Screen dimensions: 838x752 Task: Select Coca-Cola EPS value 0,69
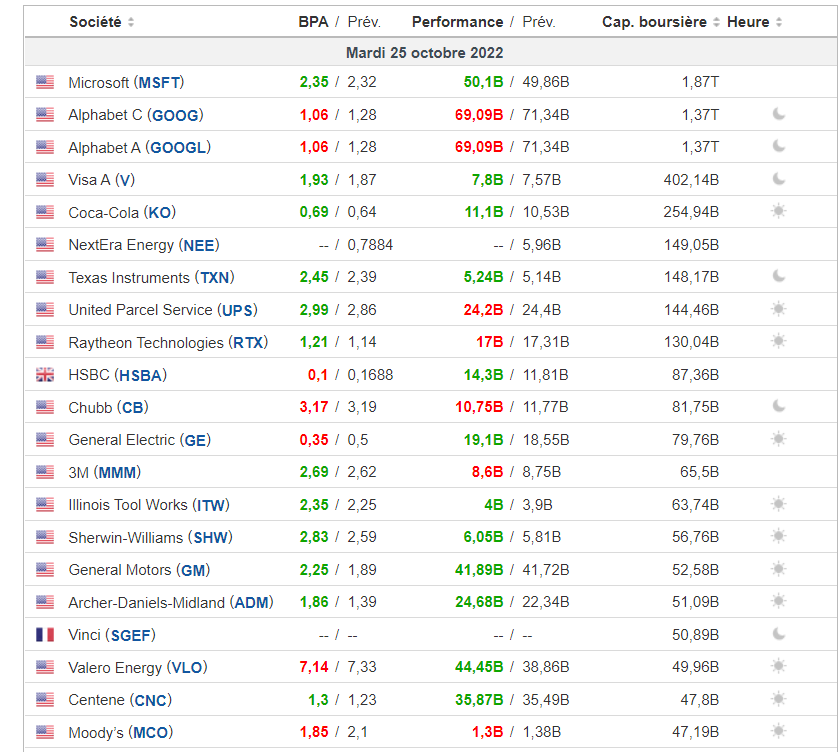pos(314,212)
